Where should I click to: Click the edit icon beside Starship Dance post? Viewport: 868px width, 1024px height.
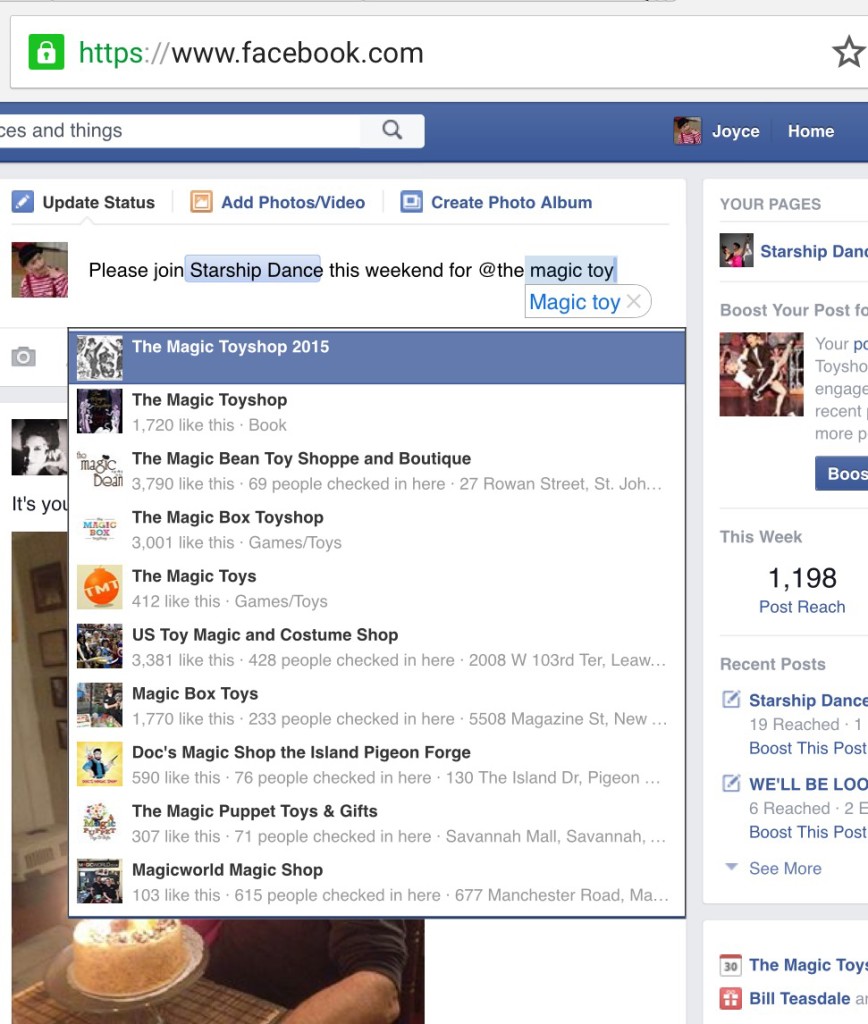[x=731, y=699]
